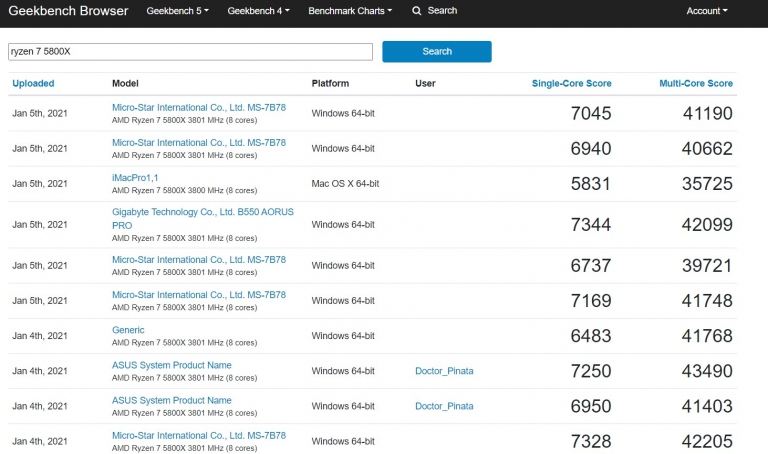The width and height of the screenshot is (768, 454).
Task: Click the single-core score 6950
Action: click(591, 406)
